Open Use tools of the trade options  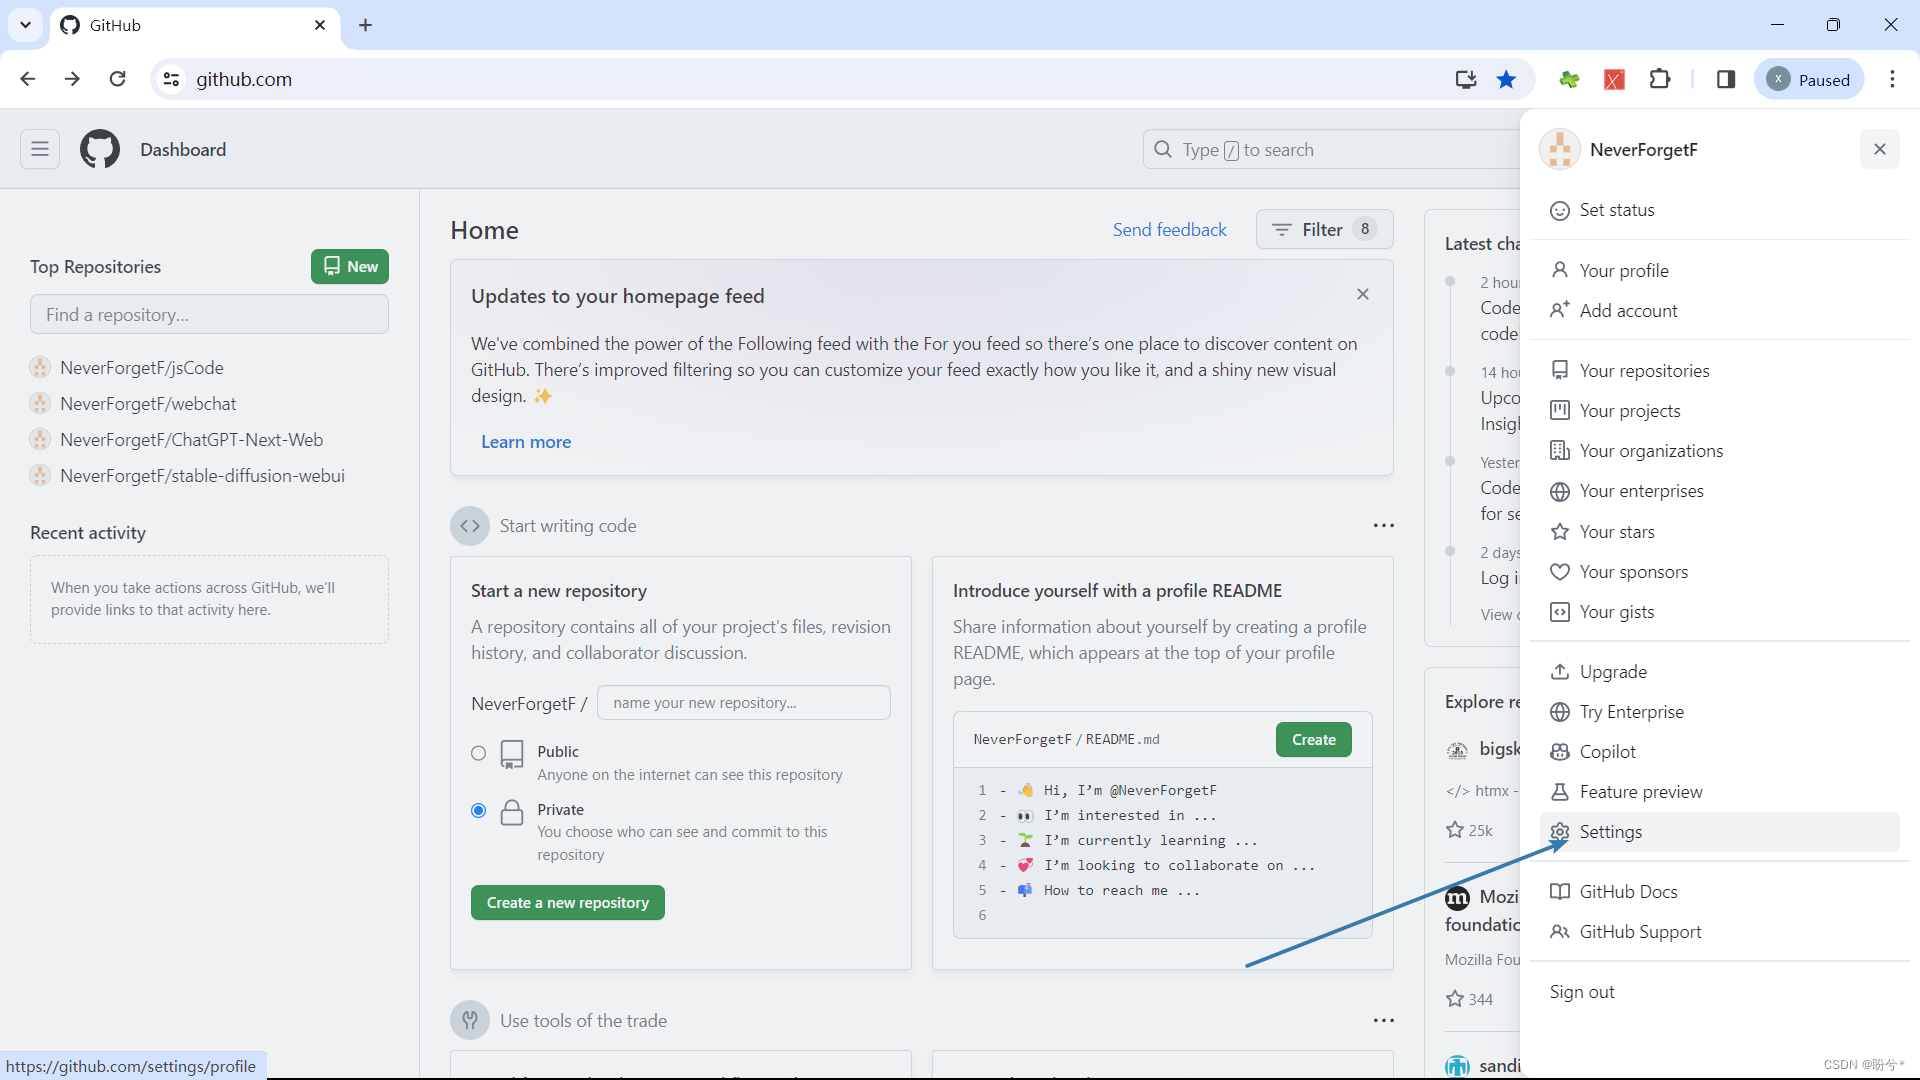[1384, 1020]
